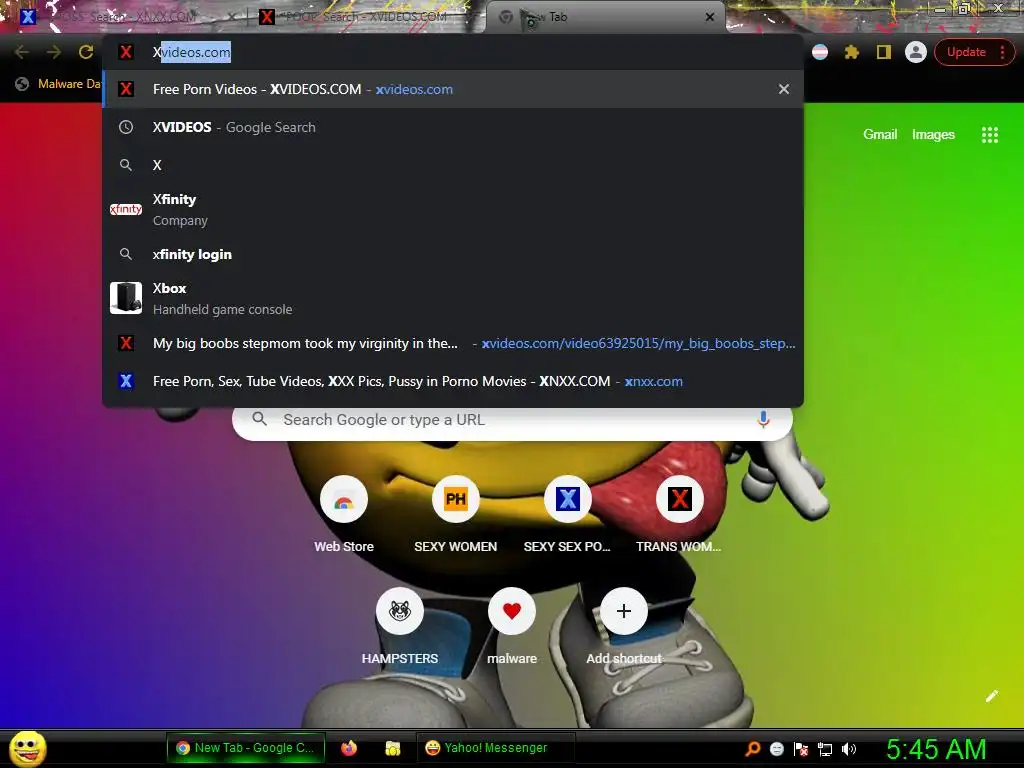Remove the xvideos.com suggestion with X
Image resolution: width=1024 pixels, height=768 pixels.
coord(784,89)
